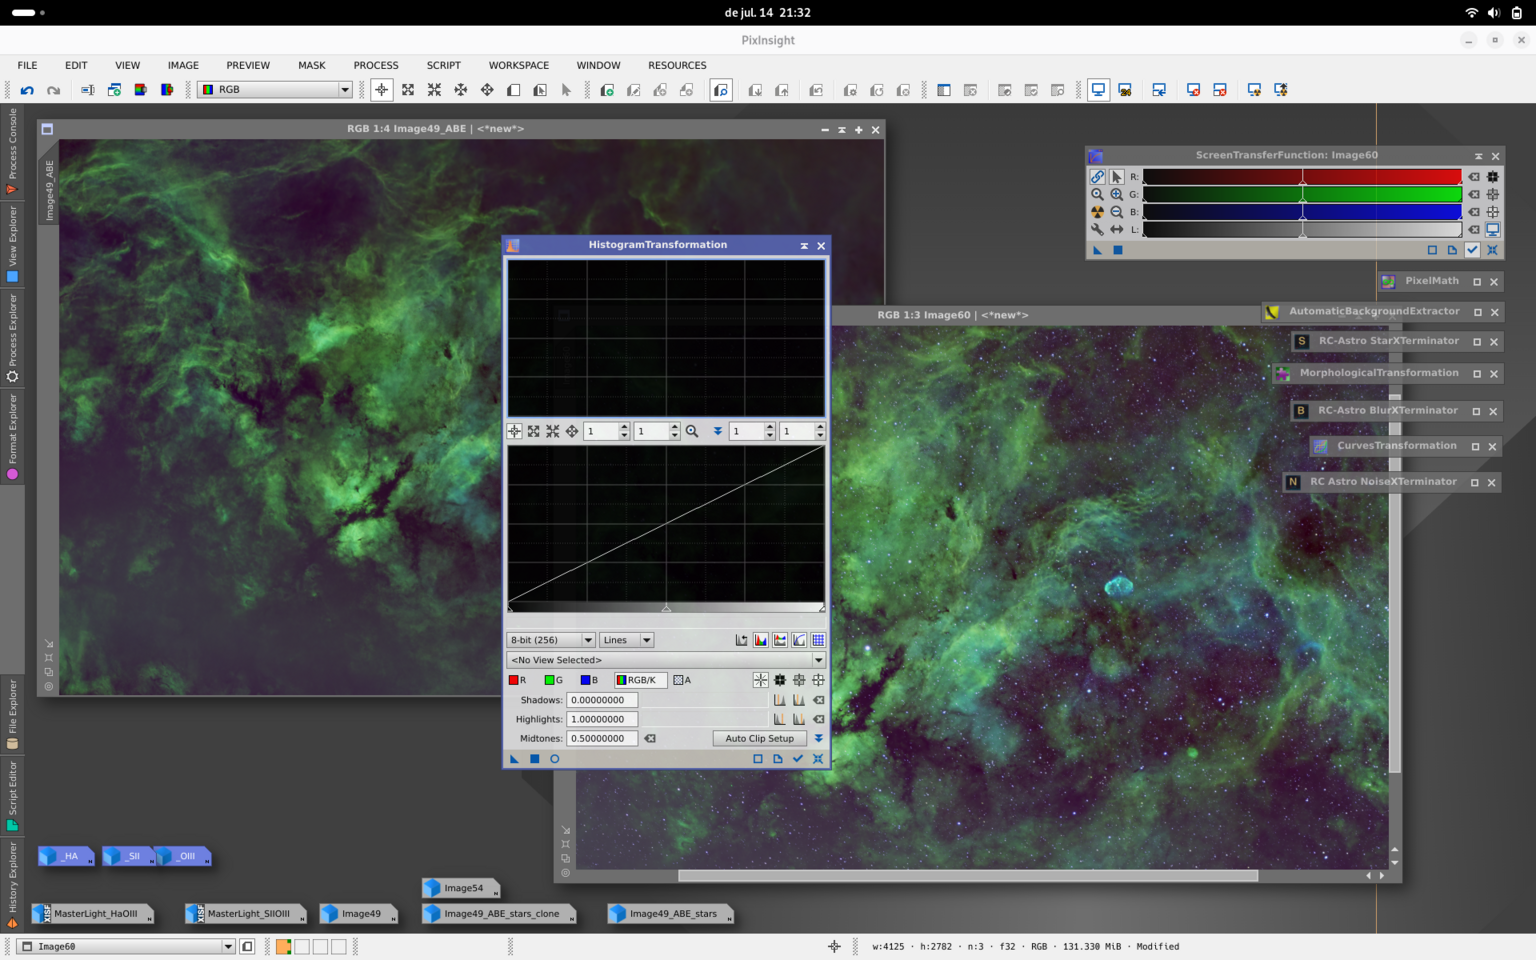Click the Image54 iconized image
Screen dimensions: 1536x960
tap(460, 888)
